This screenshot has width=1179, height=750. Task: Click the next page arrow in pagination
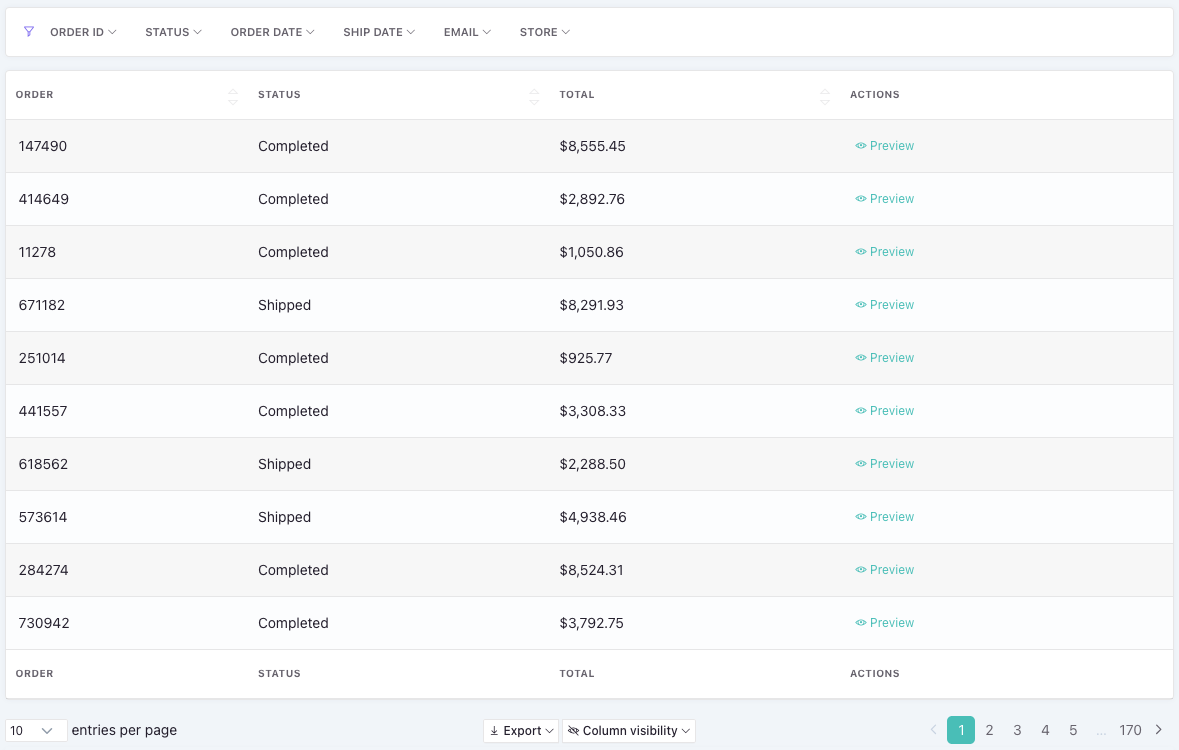tap(1159, 730)
